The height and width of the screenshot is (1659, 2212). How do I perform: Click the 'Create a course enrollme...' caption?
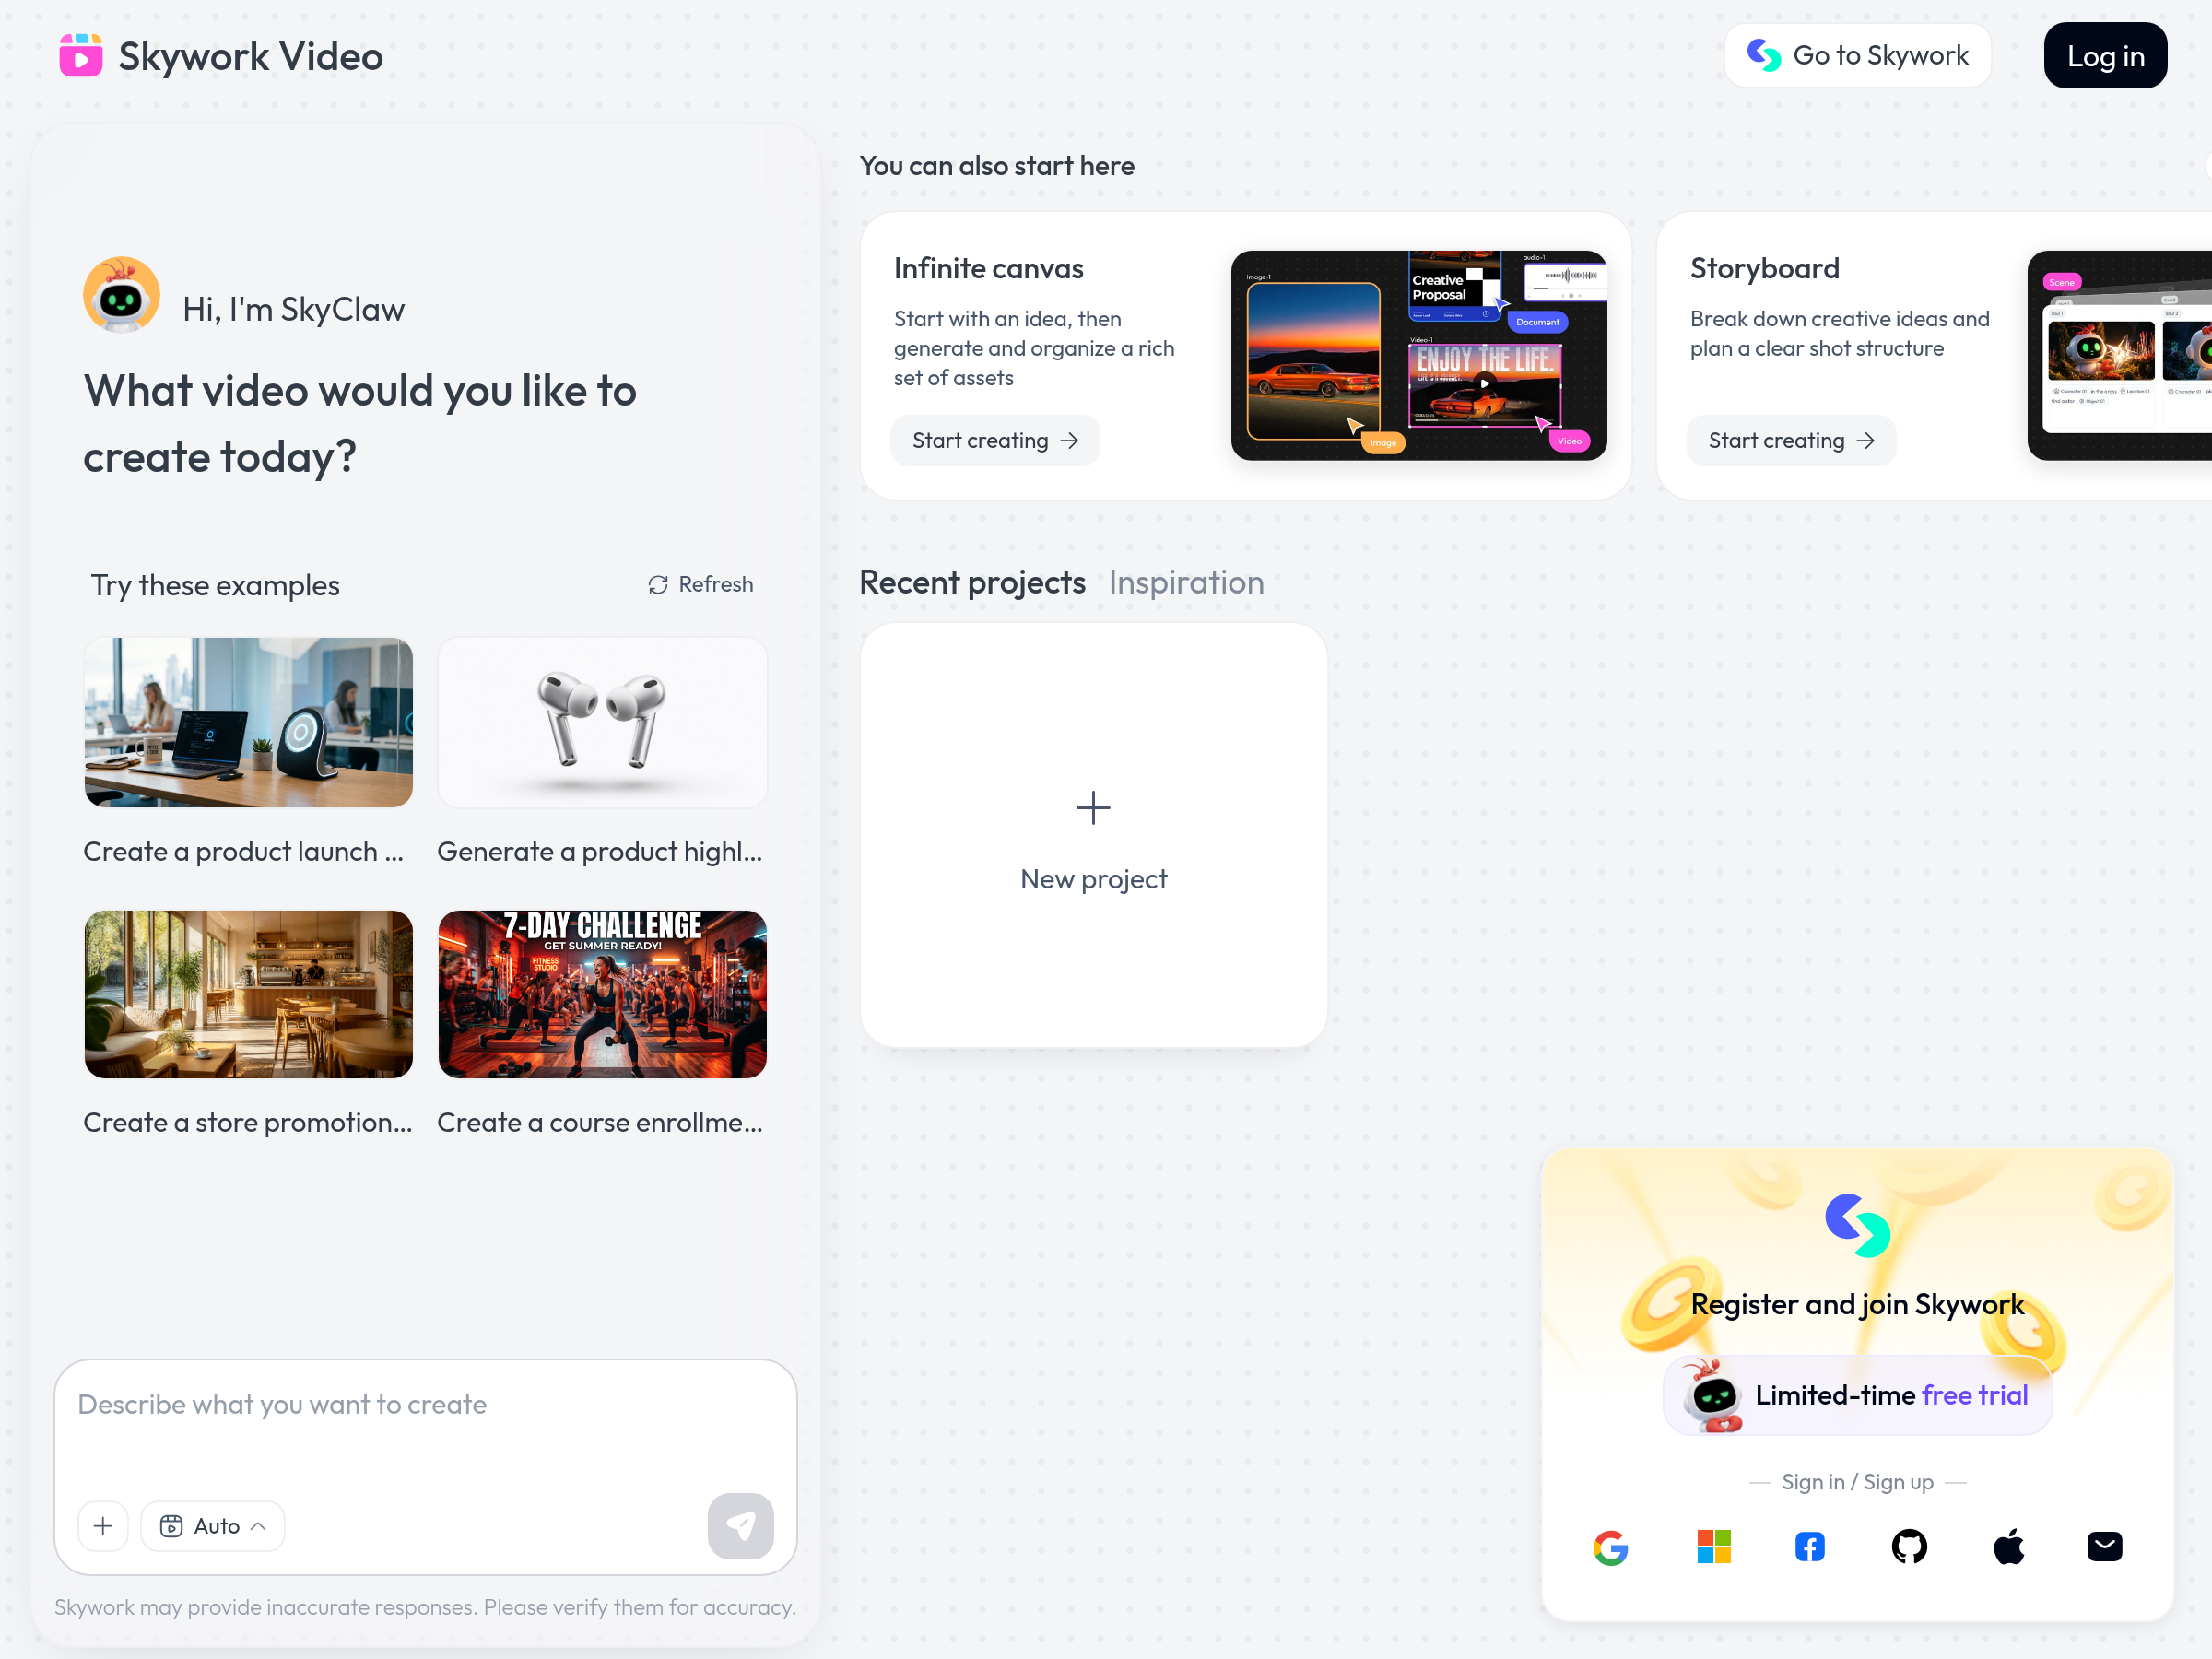[599, 1122]
